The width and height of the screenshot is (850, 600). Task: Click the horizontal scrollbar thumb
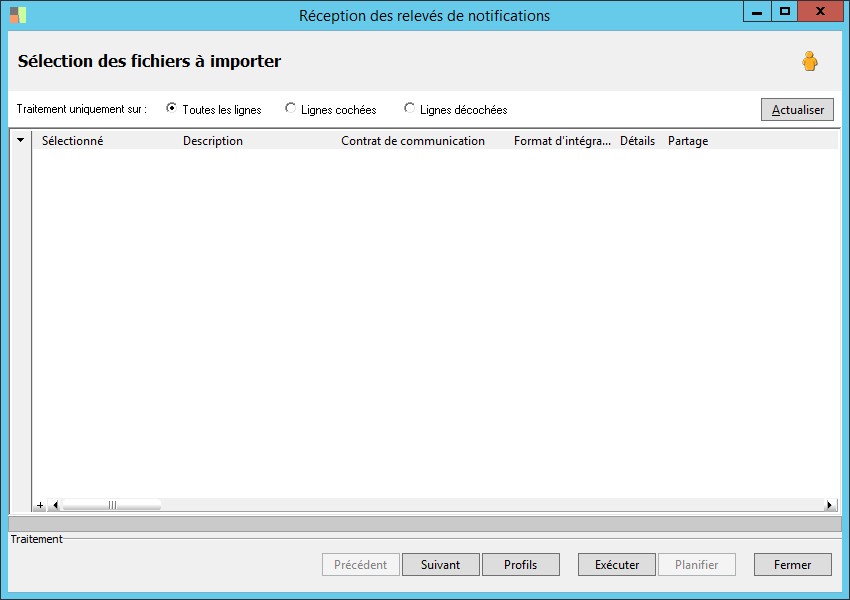point(112,505)
